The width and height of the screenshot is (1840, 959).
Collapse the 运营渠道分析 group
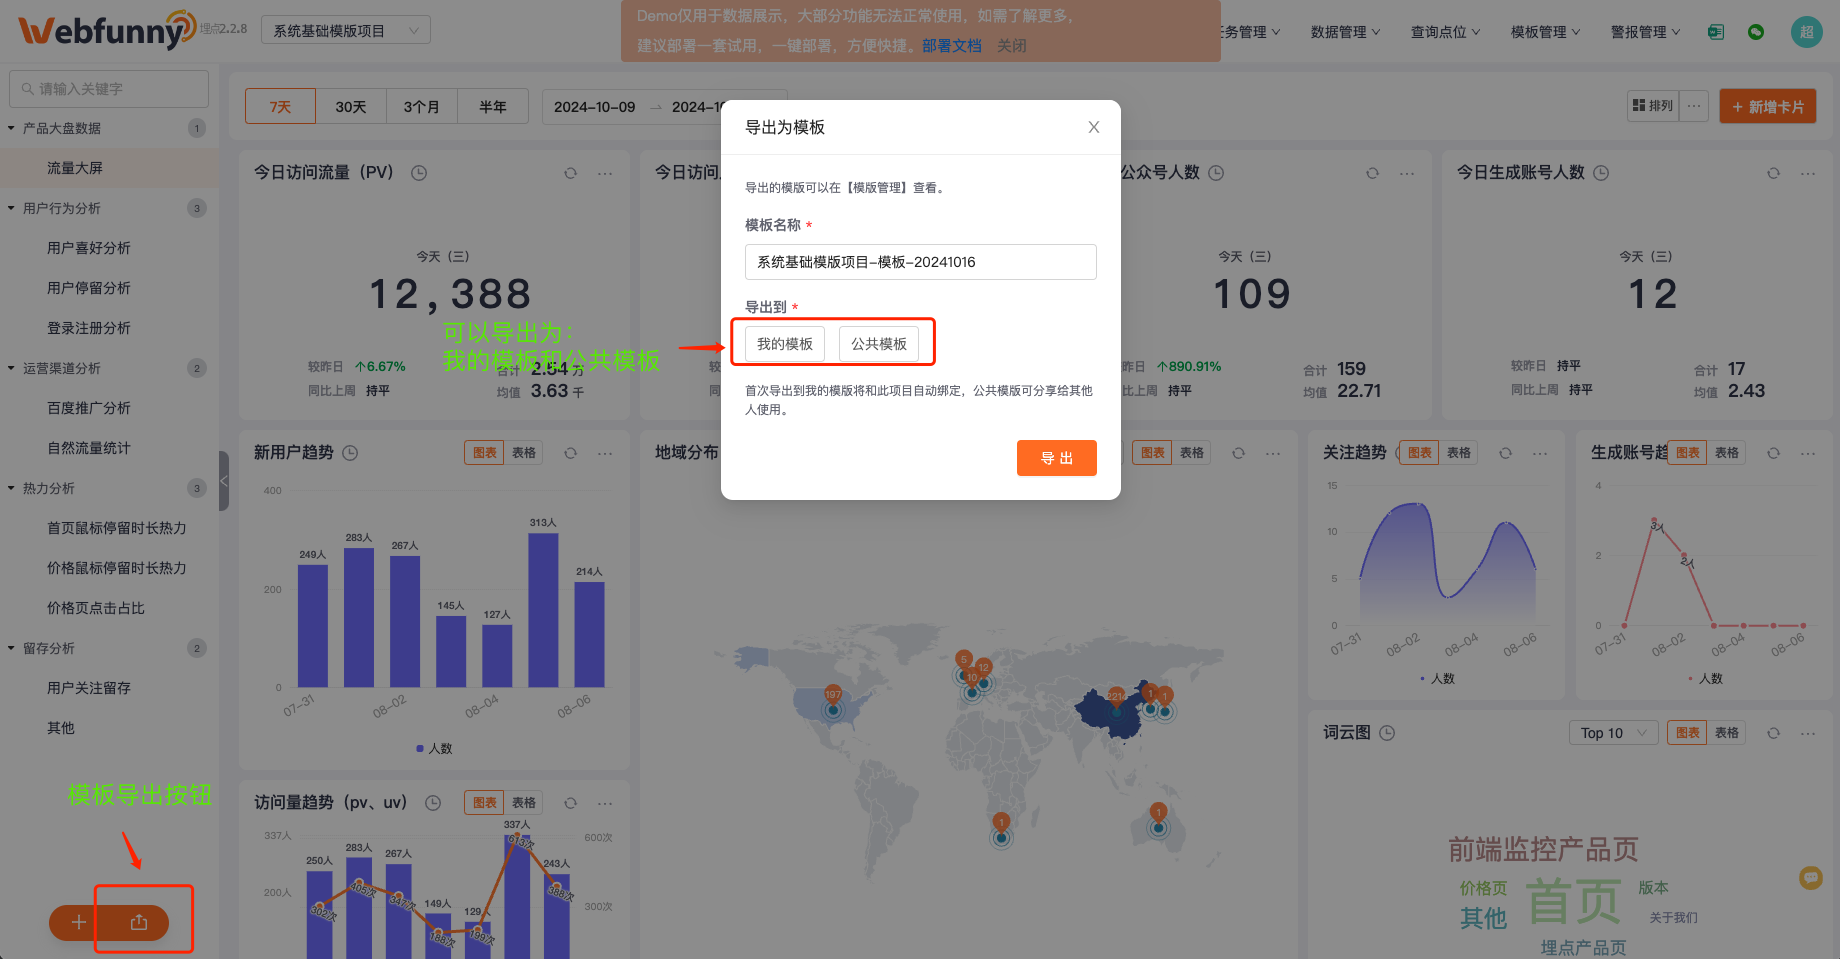click(x=11, y=368)
